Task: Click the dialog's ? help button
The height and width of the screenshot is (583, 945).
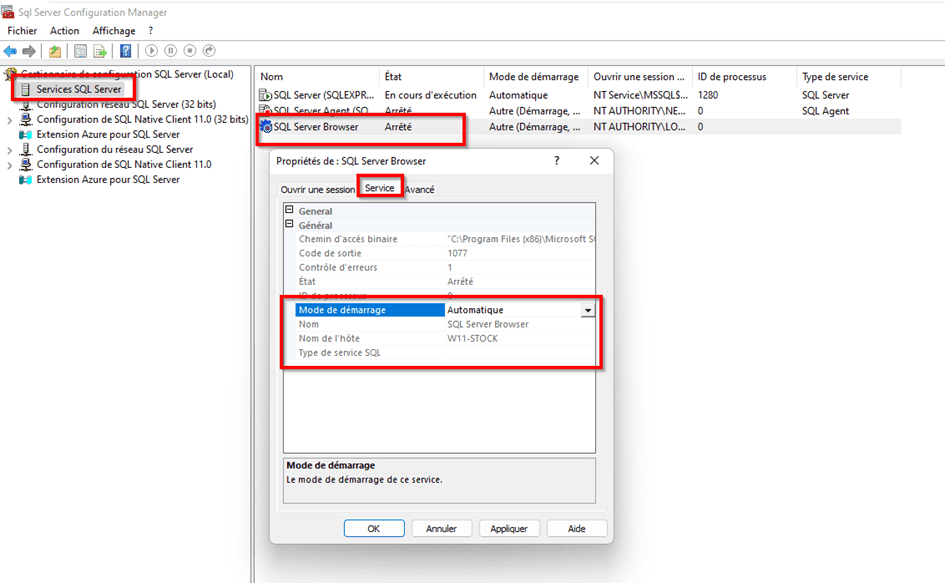Action: pyautogui.click(x=557, y=160)
